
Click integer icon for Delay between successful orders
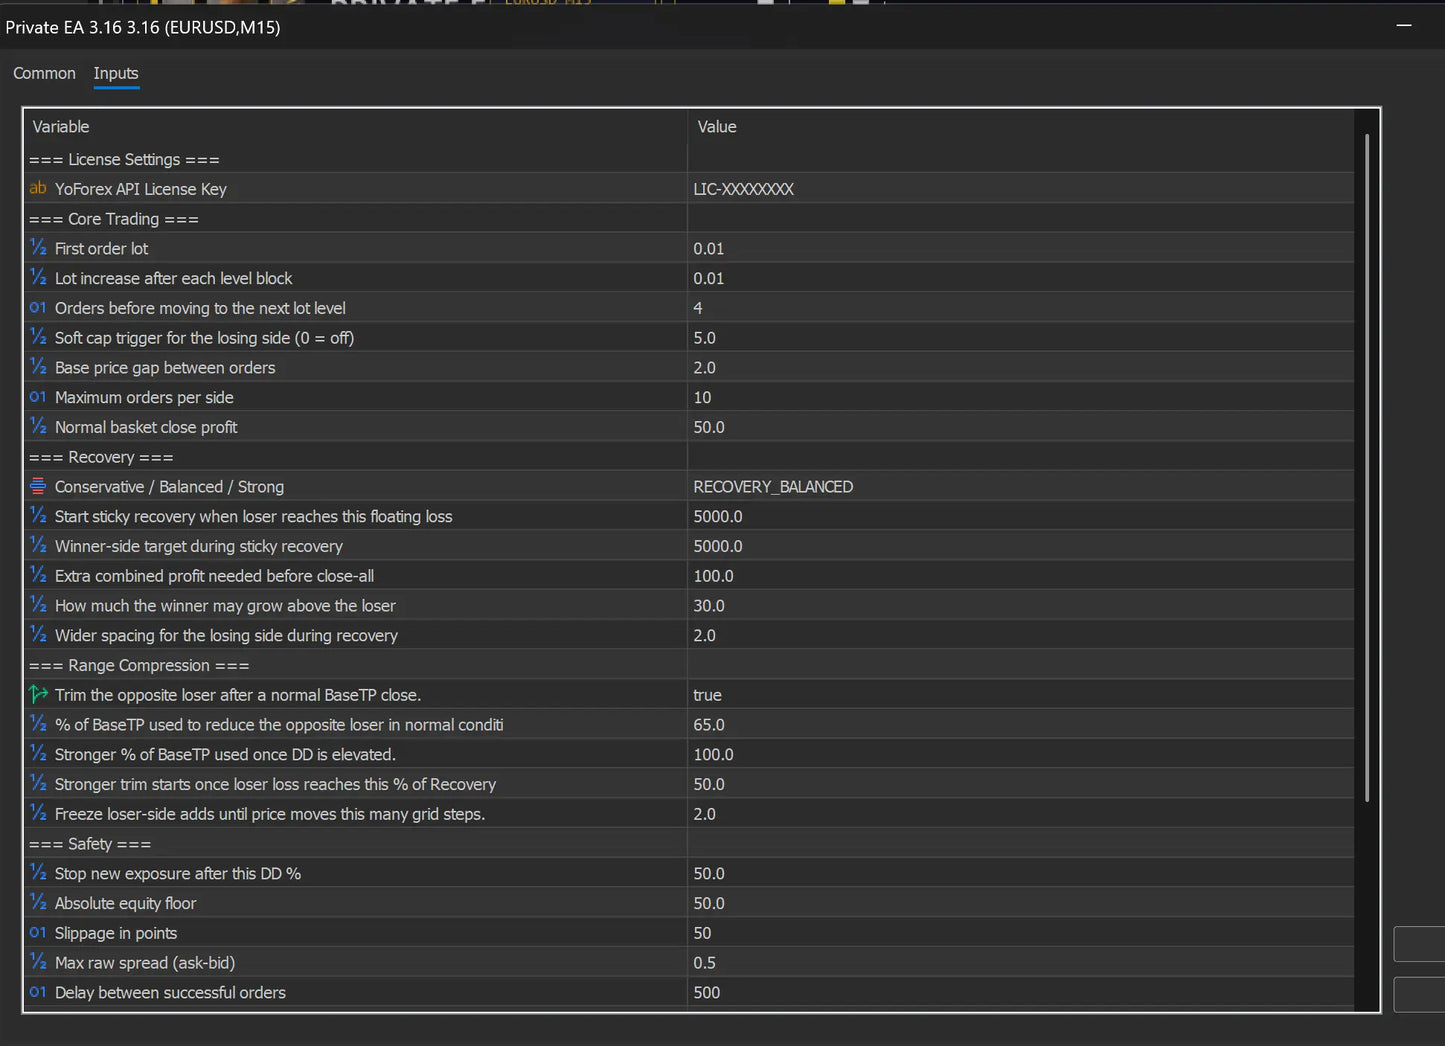38,992
